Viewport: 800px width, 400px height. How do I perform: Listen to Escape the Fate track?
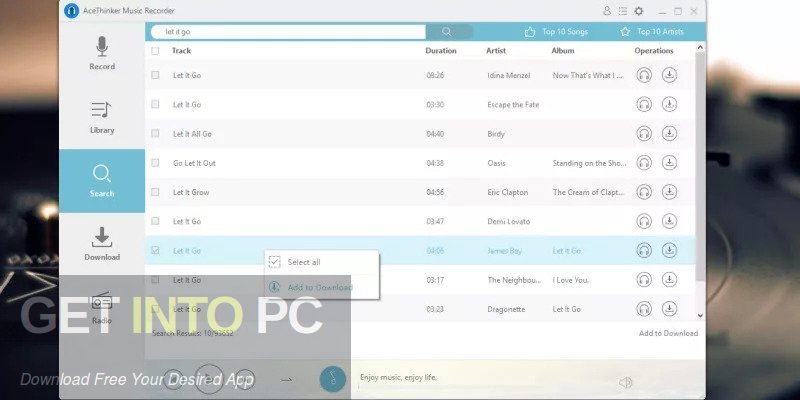pyautogui.click(x=644, y=105)
